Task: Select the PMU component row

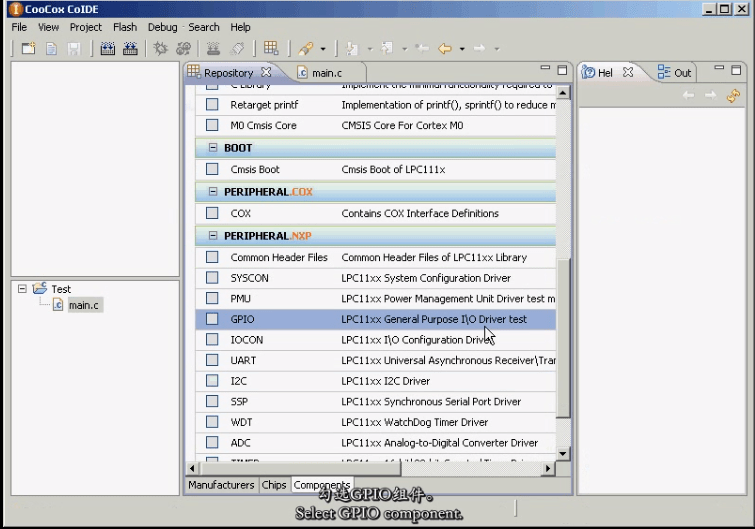Action: (x=376, y=298)
